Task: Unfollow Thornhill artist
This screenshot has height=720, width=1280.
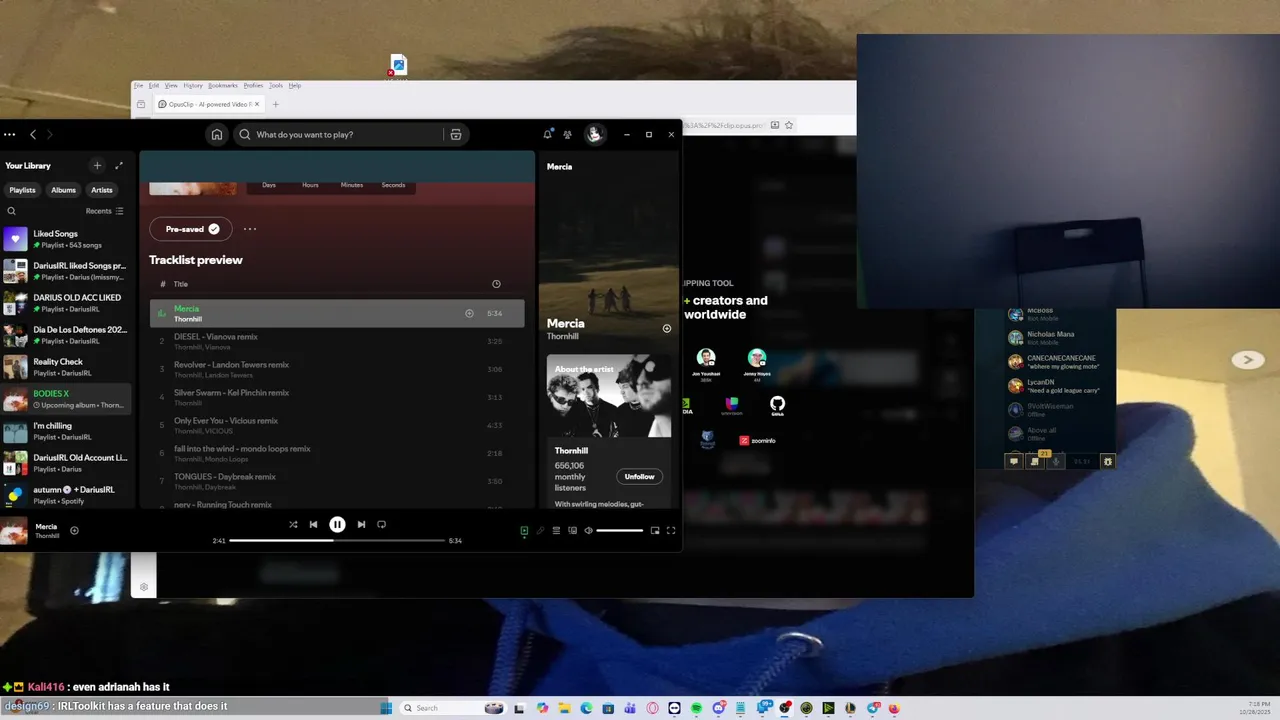Action: 639,476
